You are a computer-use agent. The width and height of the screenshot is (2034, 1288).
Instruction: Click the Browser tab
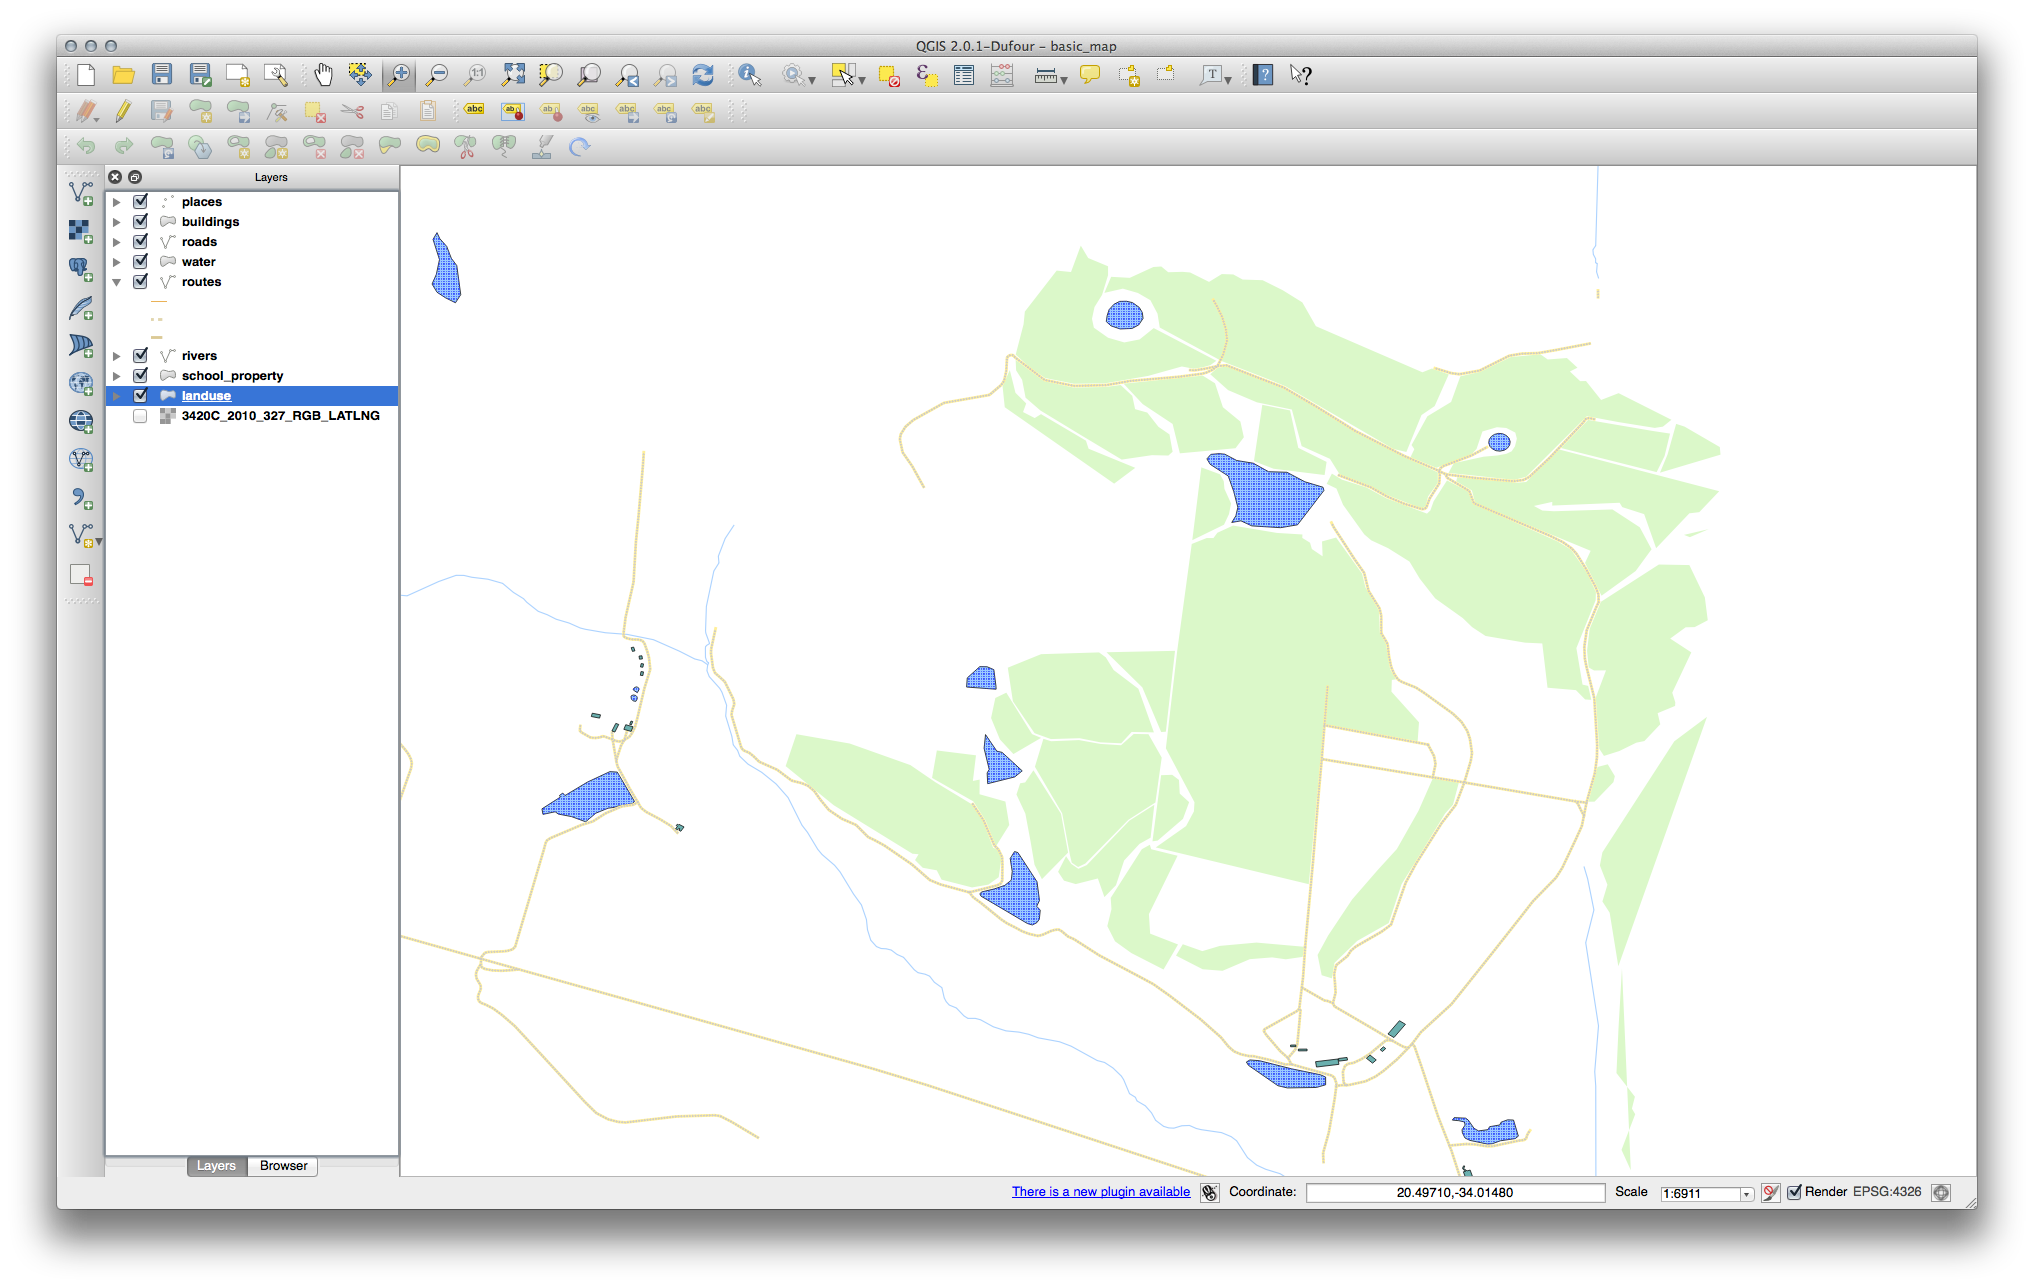coord(283,1165)
